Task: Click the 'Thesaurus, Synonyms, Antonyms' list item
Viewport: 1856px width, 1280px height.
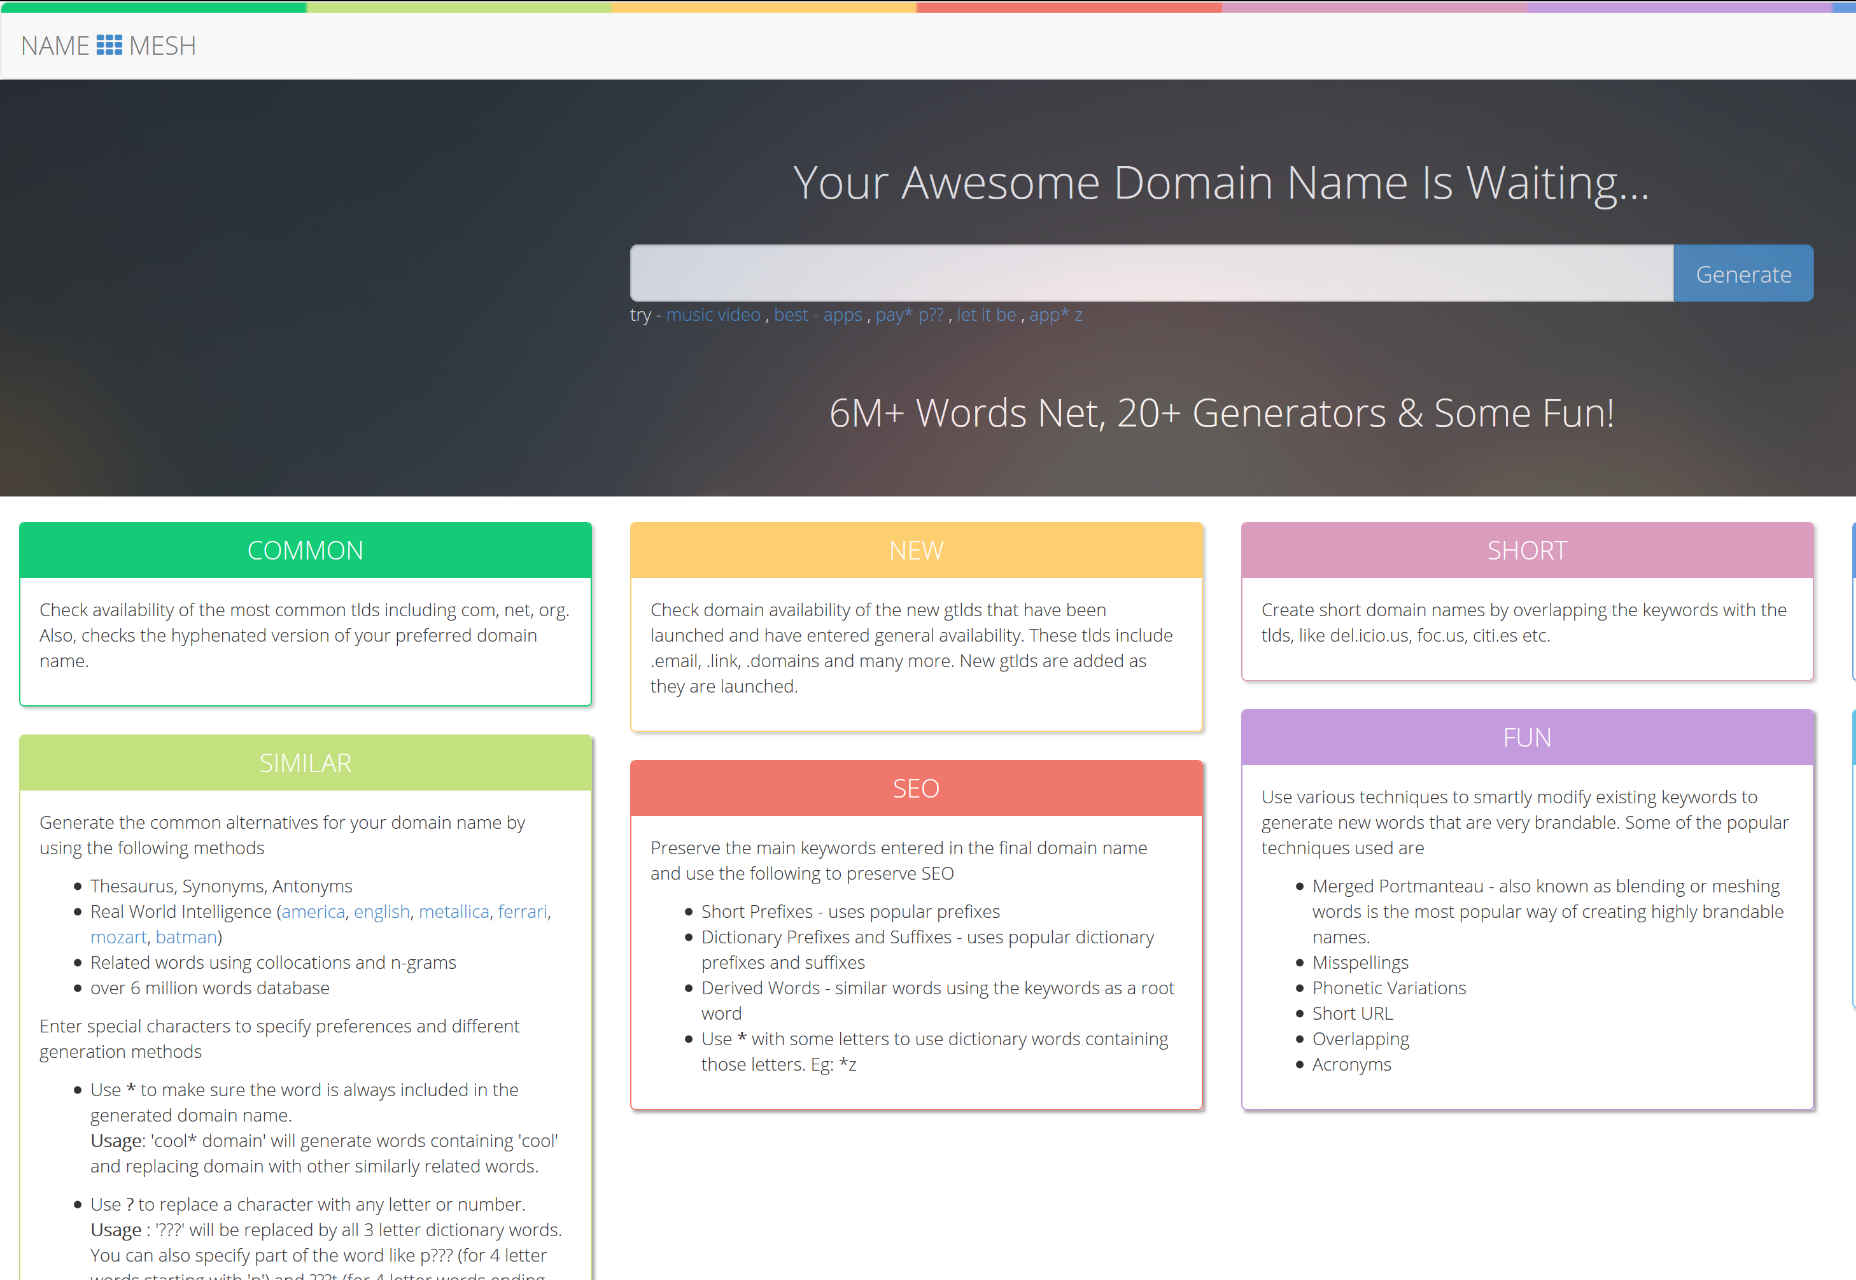Action: click(221, 886)
